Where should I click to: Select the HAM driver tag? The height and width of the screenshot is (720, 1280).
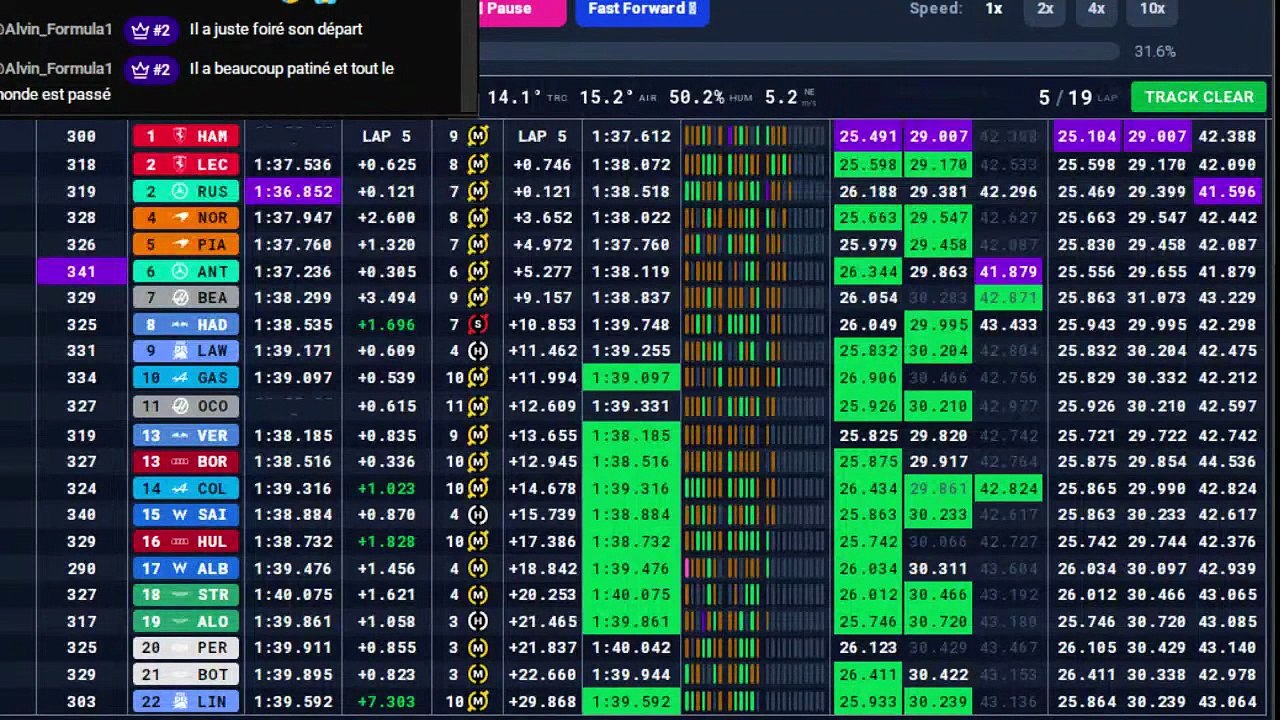186,137
